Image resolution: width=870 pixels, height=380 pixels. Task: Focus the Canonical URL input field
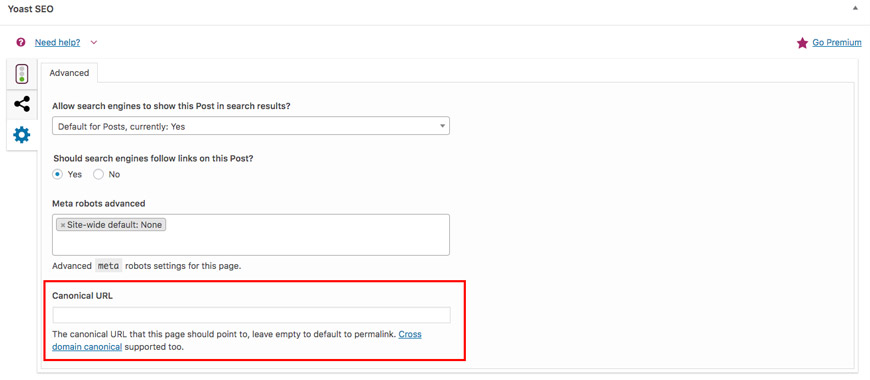251,315
